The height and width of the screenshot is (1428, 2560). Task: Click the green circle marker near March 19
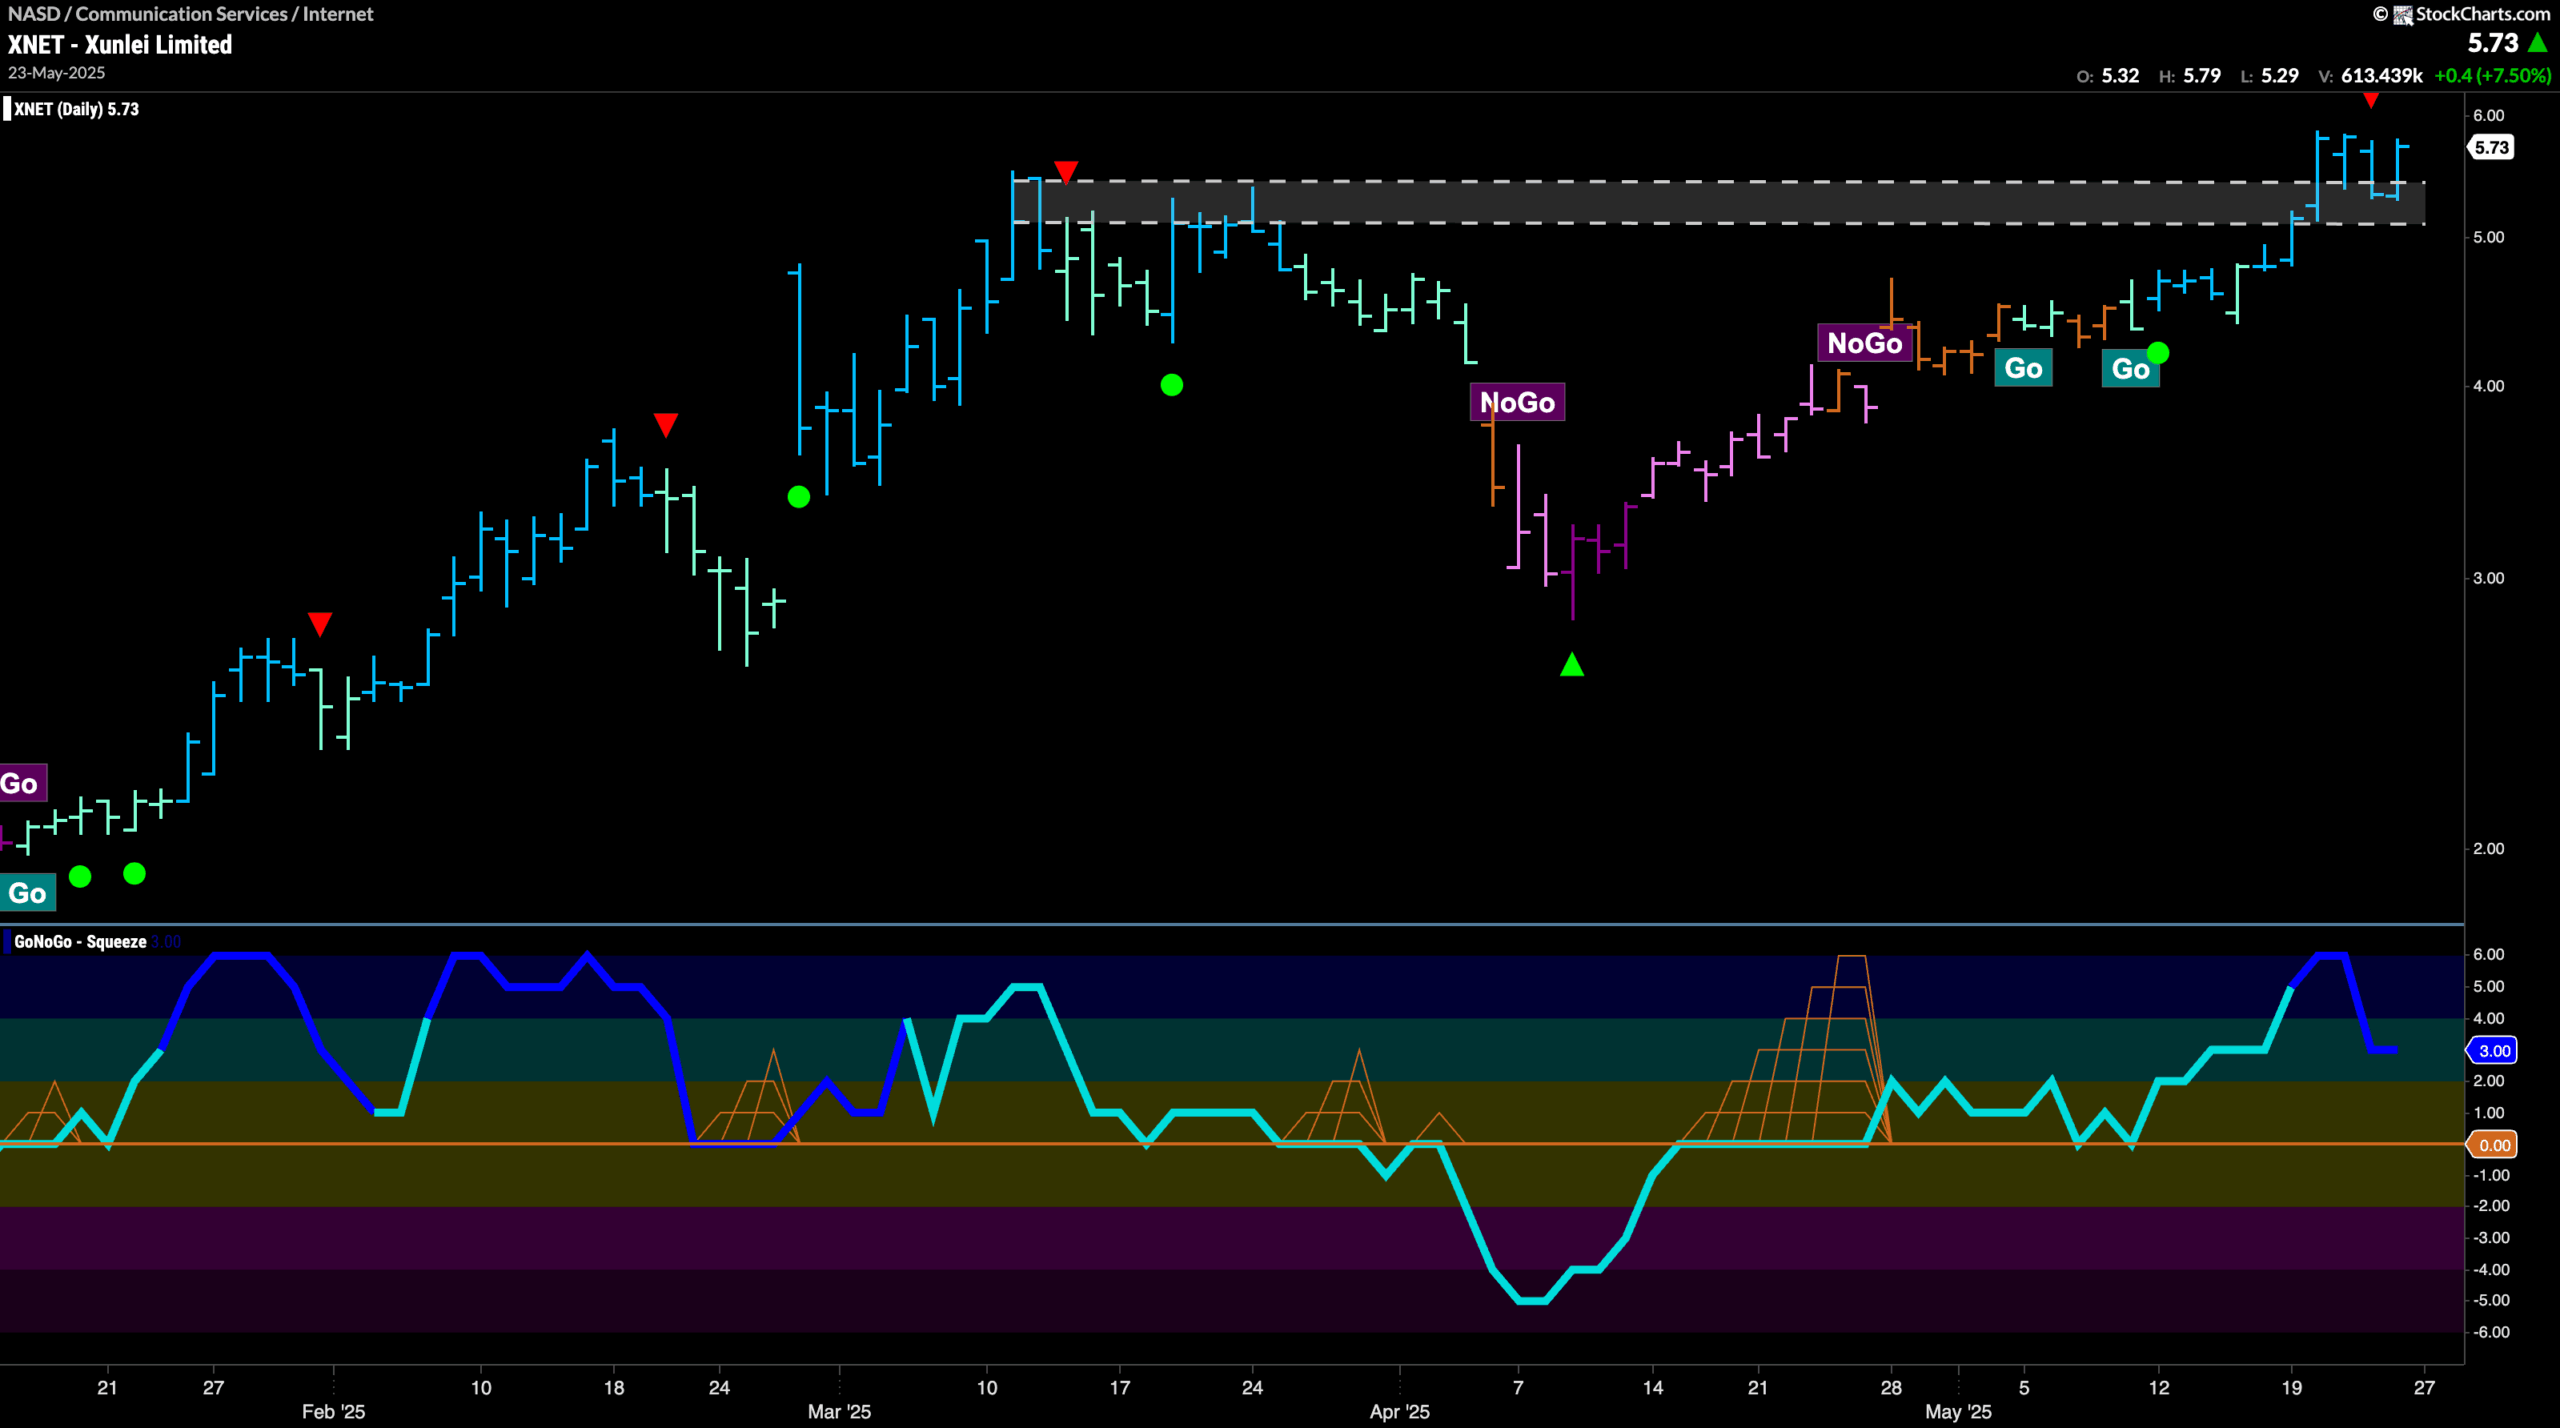coord(1172,385)
